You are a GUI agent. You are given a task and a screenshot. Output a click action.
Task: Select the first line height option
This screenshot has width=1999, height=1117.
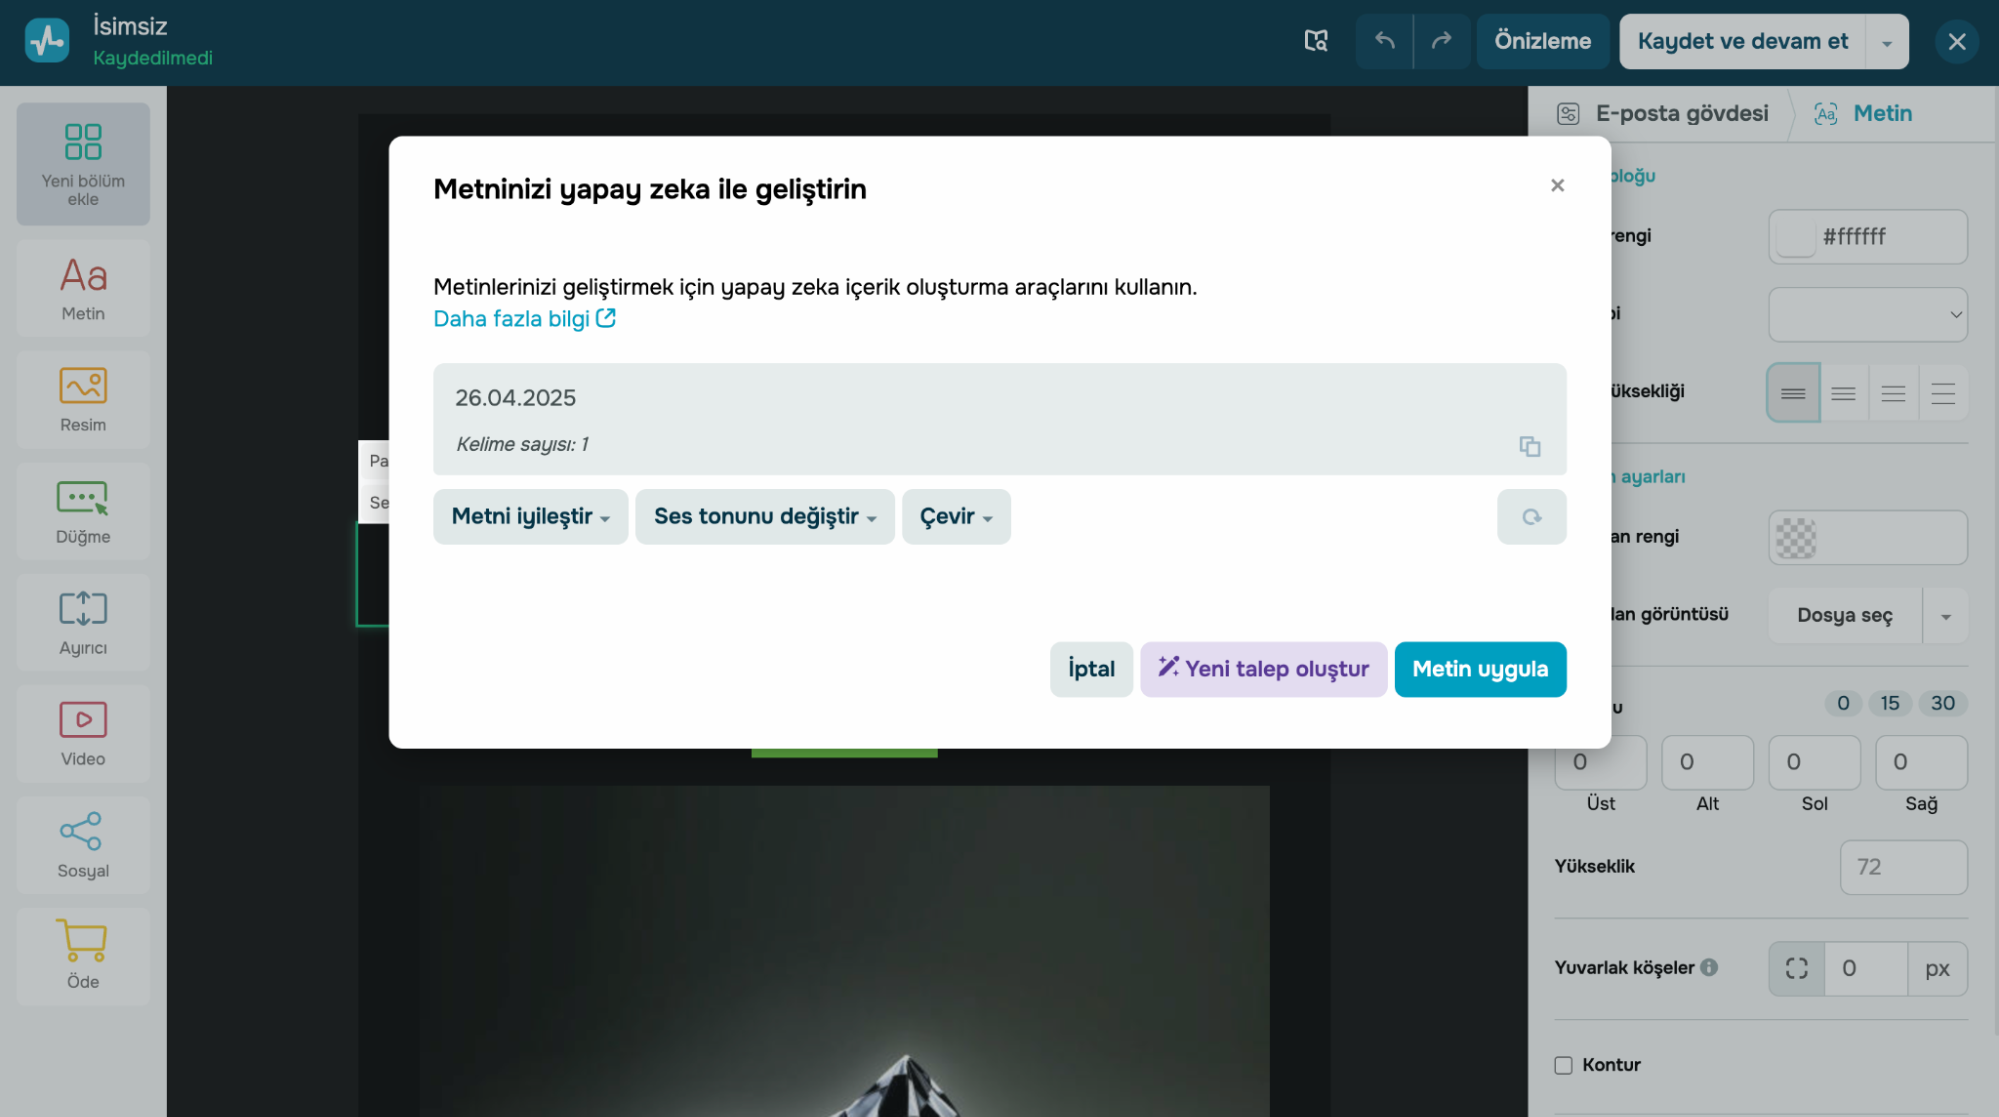pos(1793,393)
